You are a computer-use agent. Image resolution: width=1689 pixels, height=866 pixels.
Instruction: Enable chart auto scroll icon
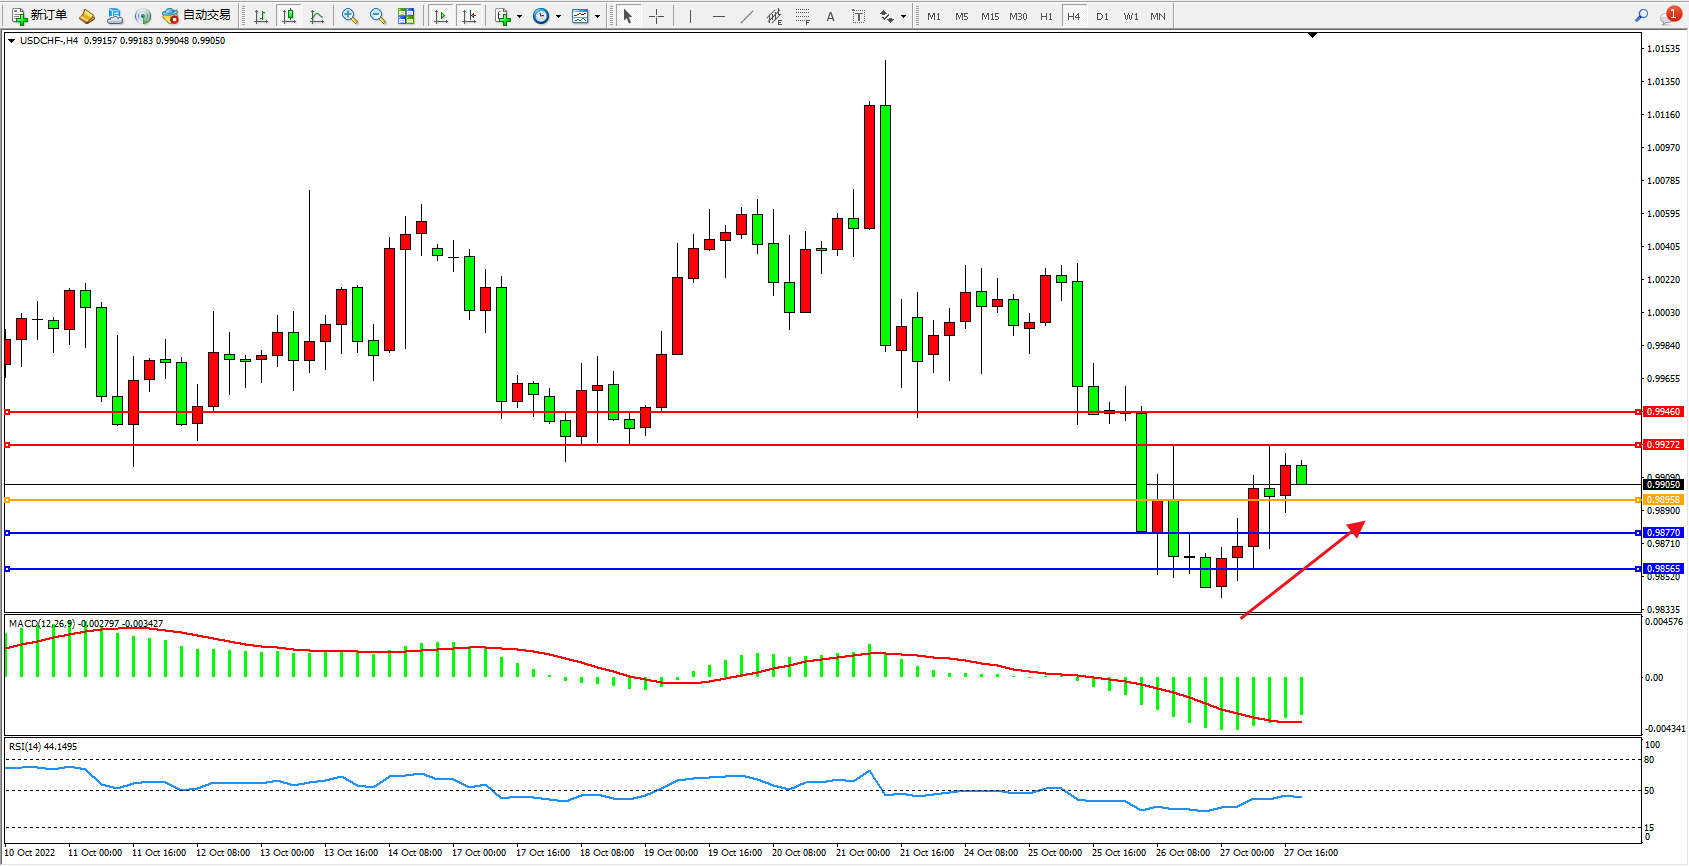coord(441,16)
